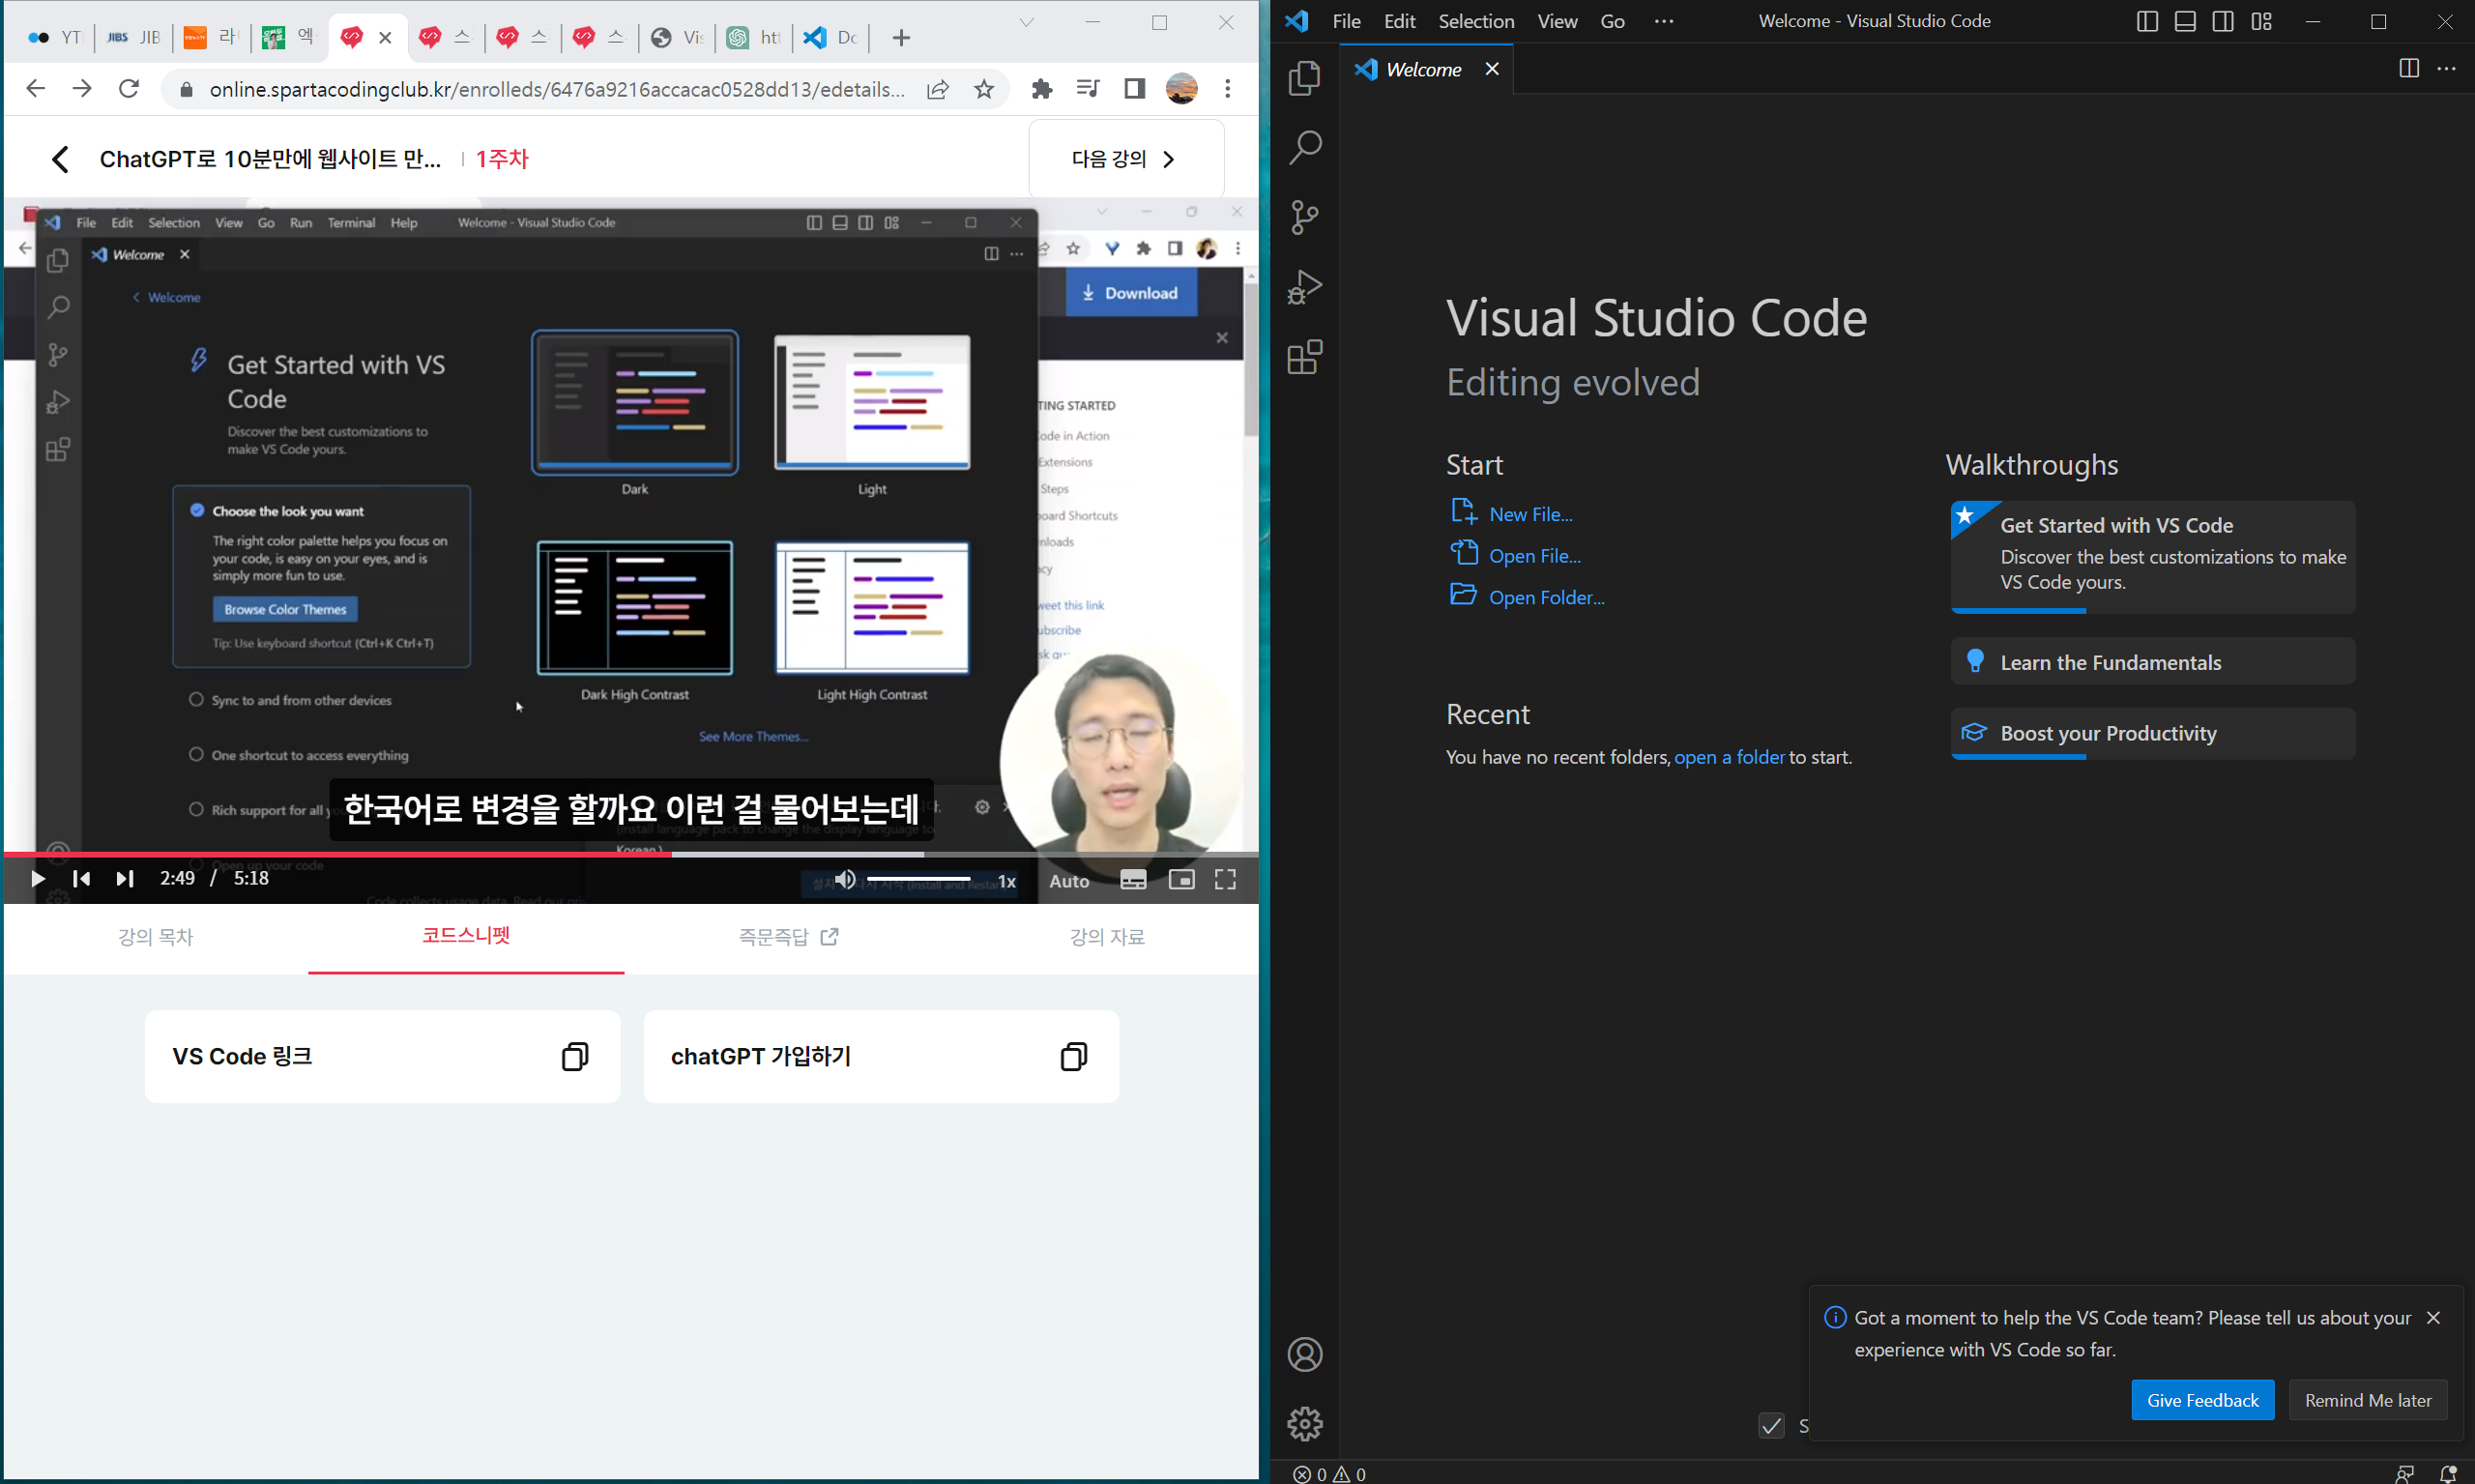Viewport: 2475px width, 1484px height.
Task: Enter fullscreen video mode
Action: click(1225, 879)
